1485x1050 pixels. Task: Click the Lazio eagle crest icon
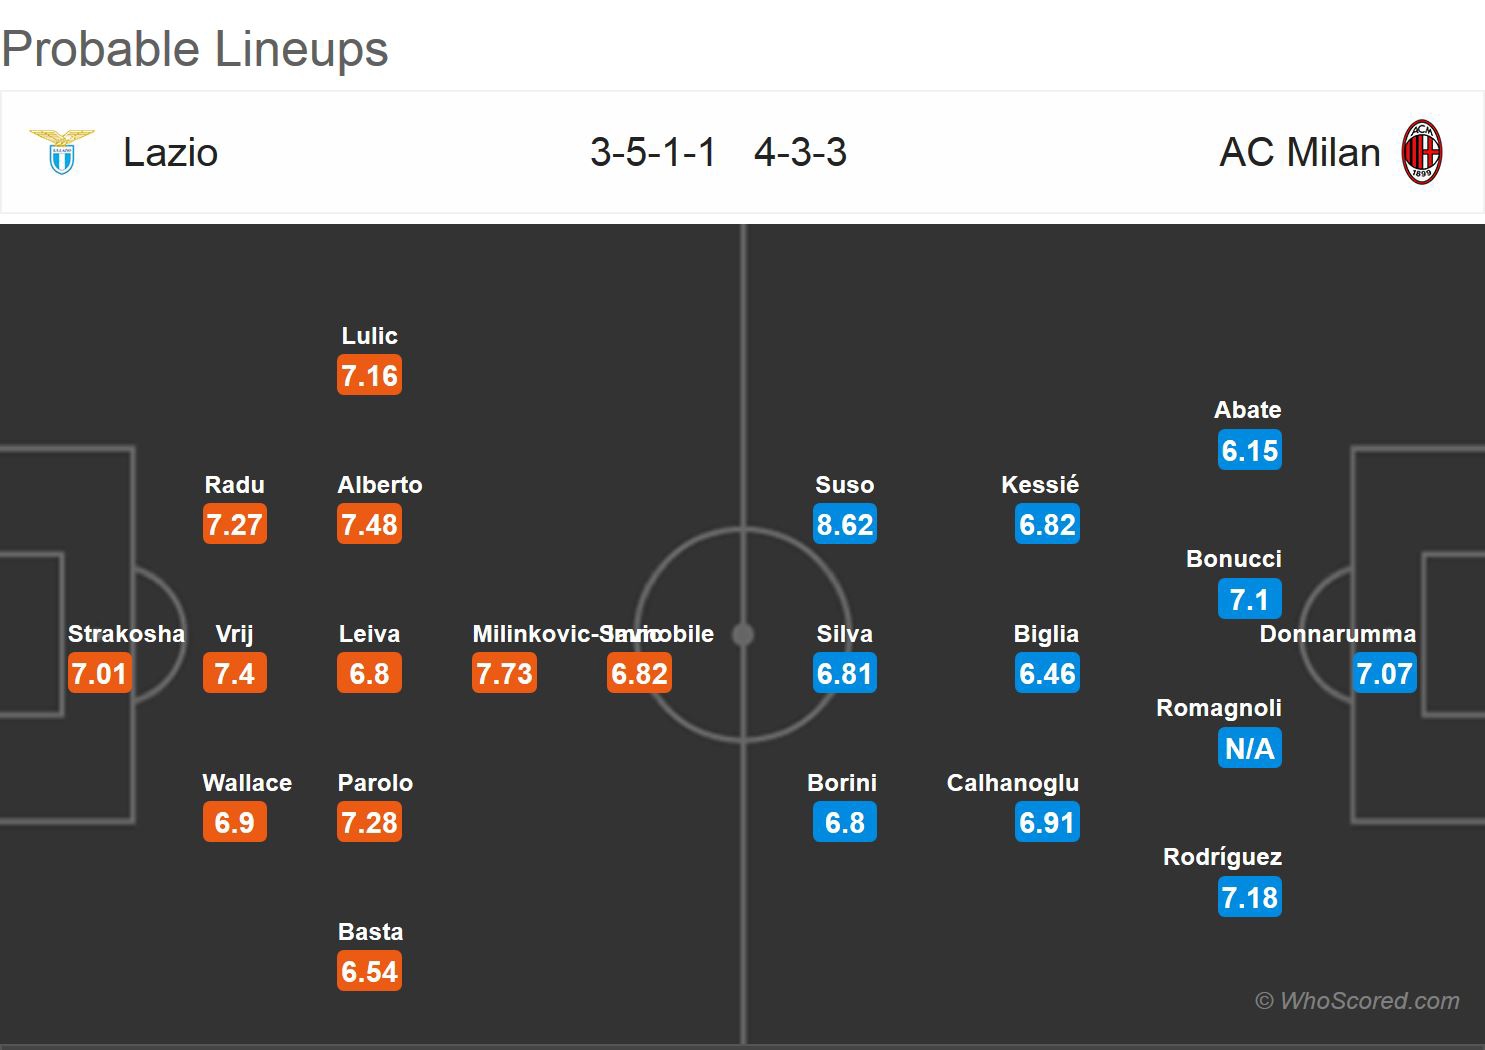62,152
